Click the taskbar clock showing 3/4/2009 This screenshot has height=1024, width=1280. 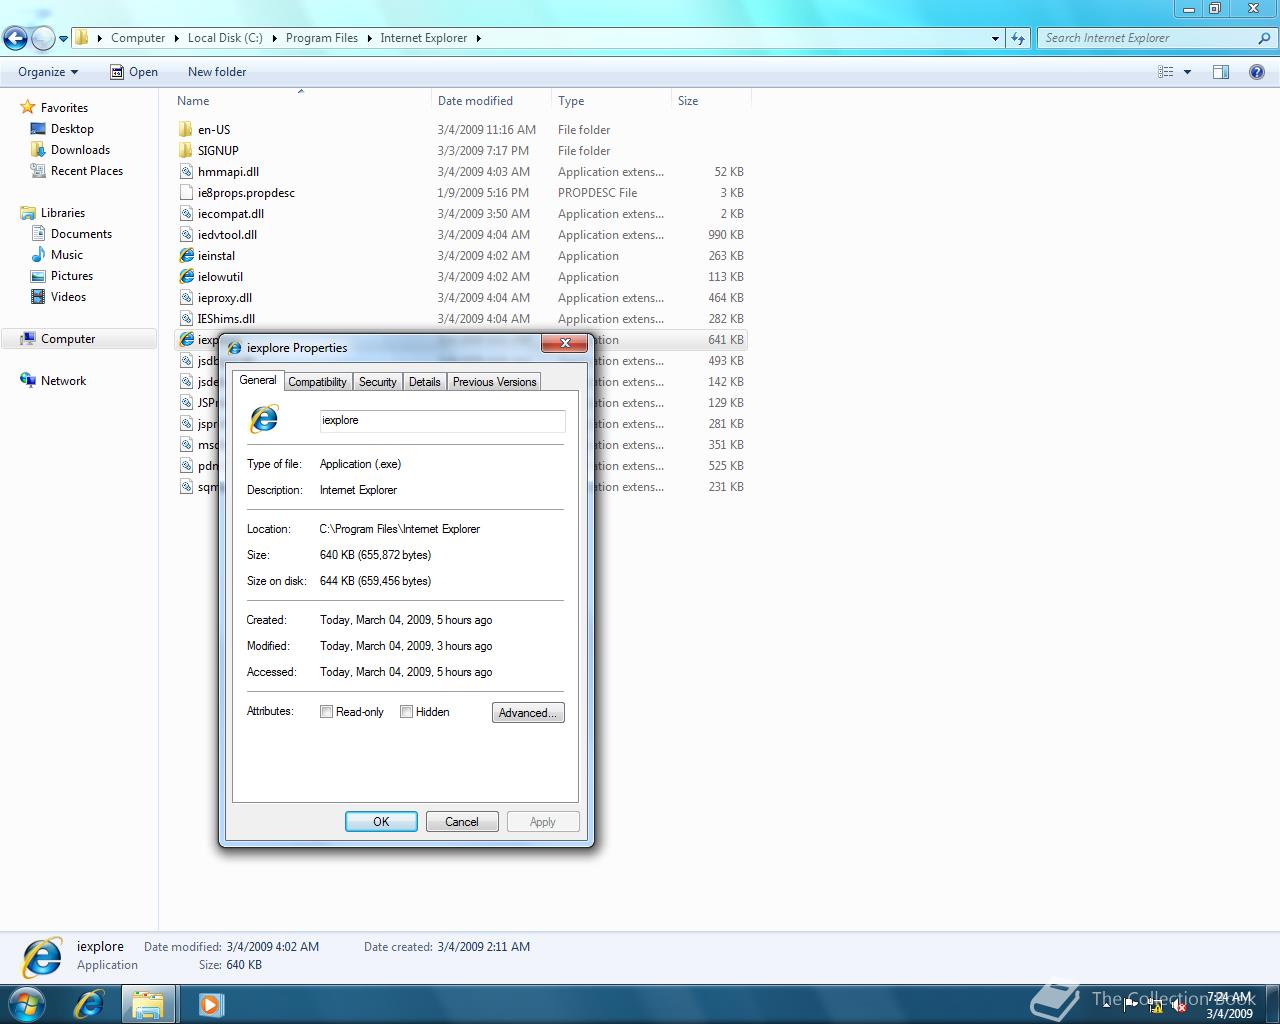tap(1229, 1005)
